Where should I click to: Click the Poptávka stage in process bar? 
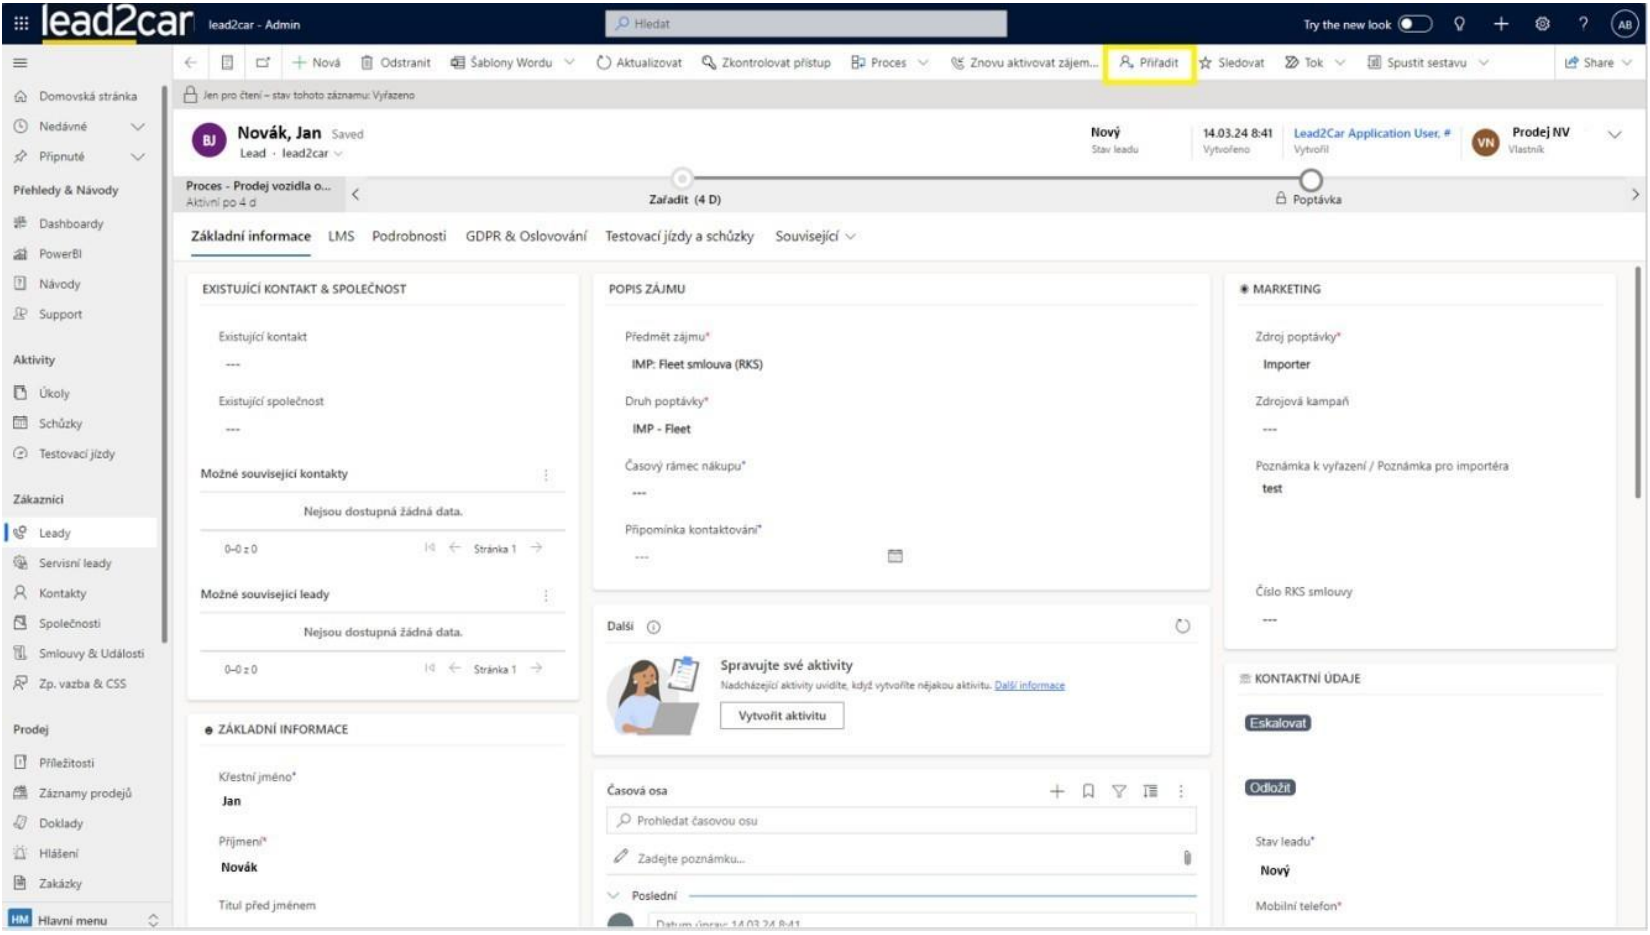[x=1310, y=182]
